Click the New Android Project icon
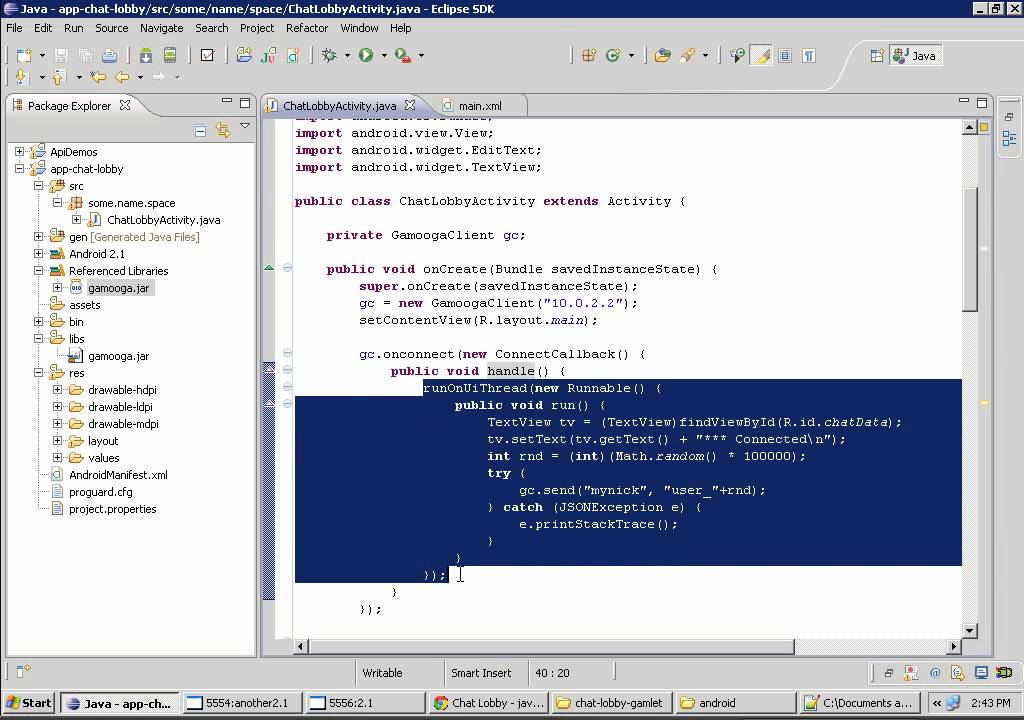 coord(244,56)
